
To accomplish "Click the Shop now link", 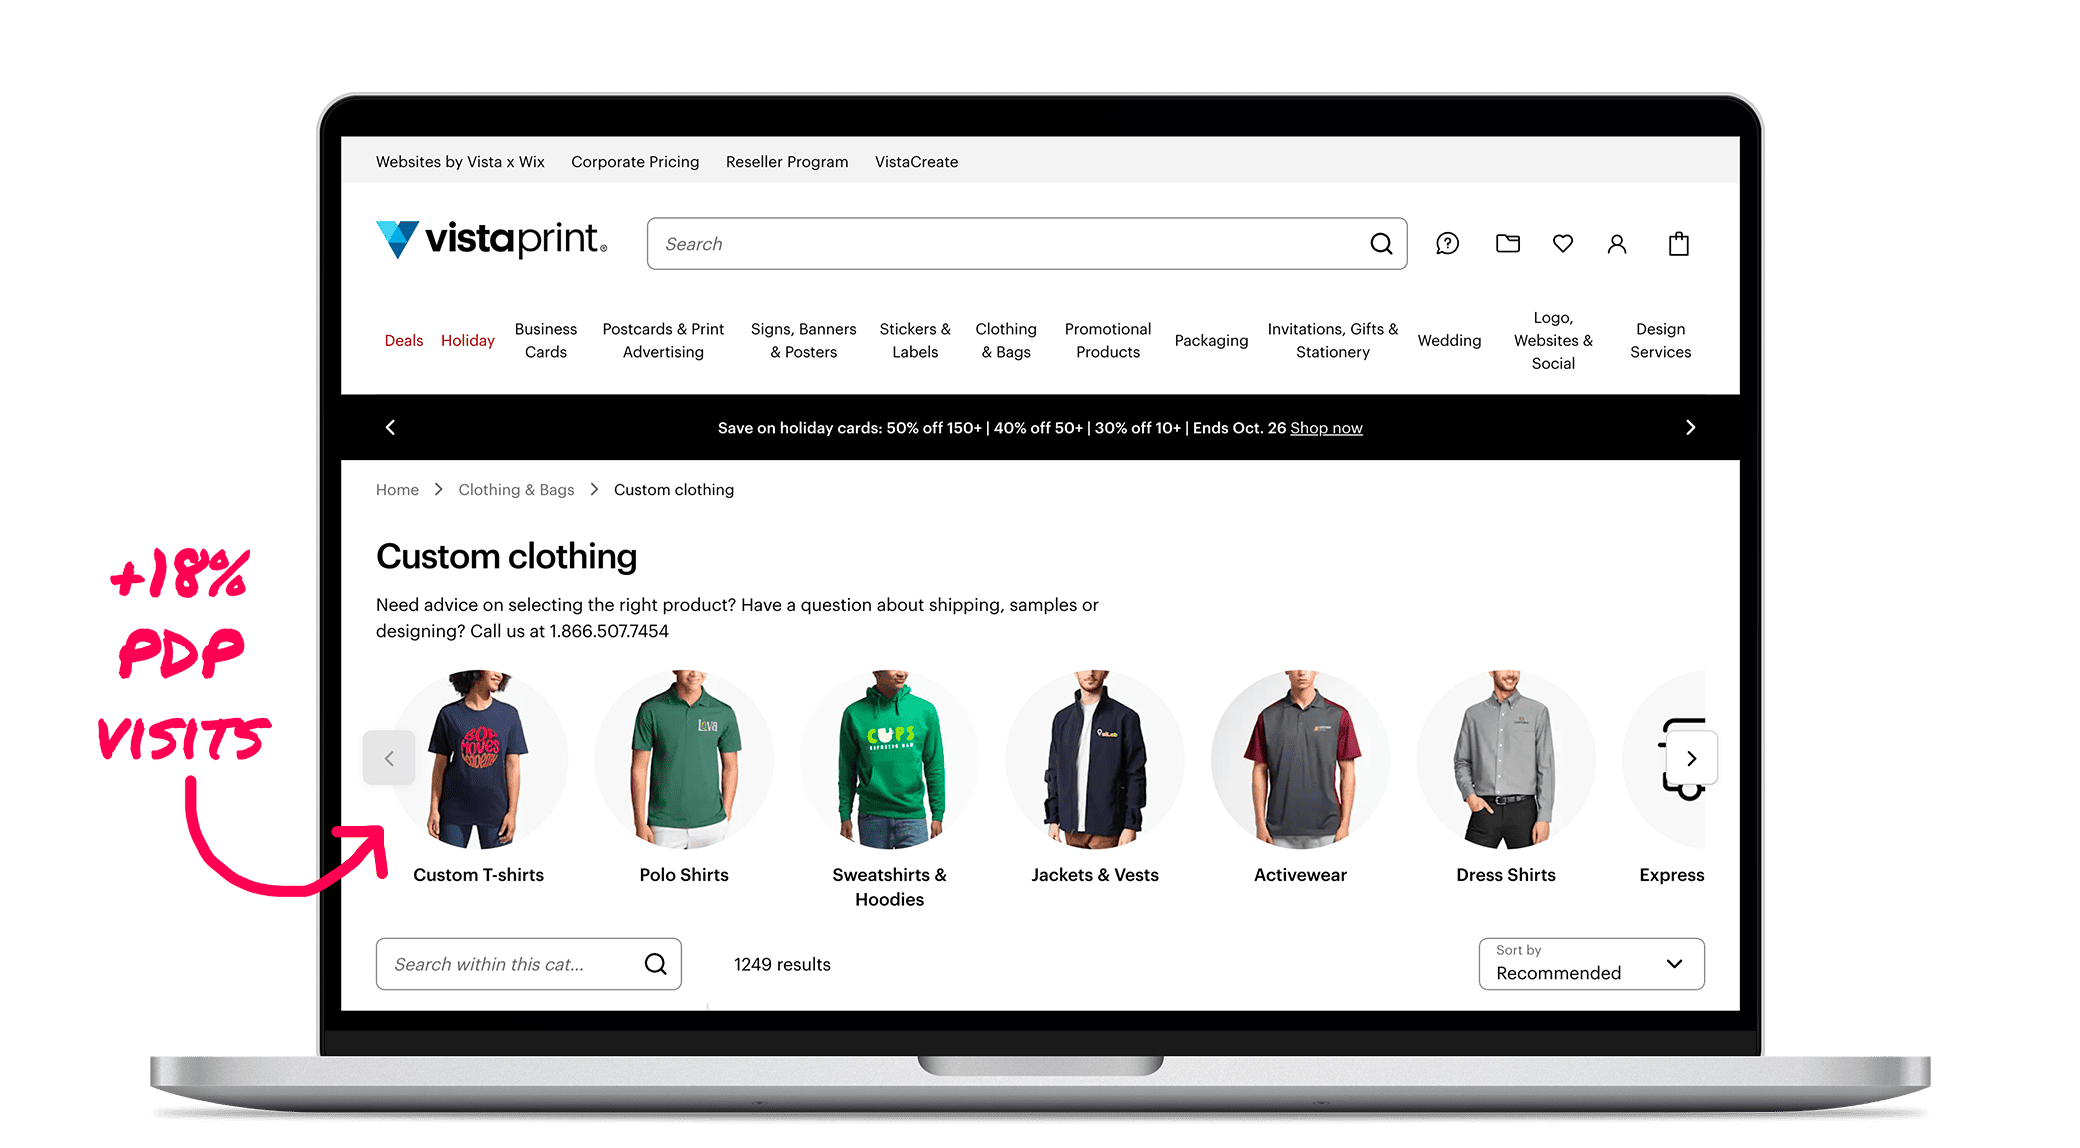I will [x=1326, y=428].
